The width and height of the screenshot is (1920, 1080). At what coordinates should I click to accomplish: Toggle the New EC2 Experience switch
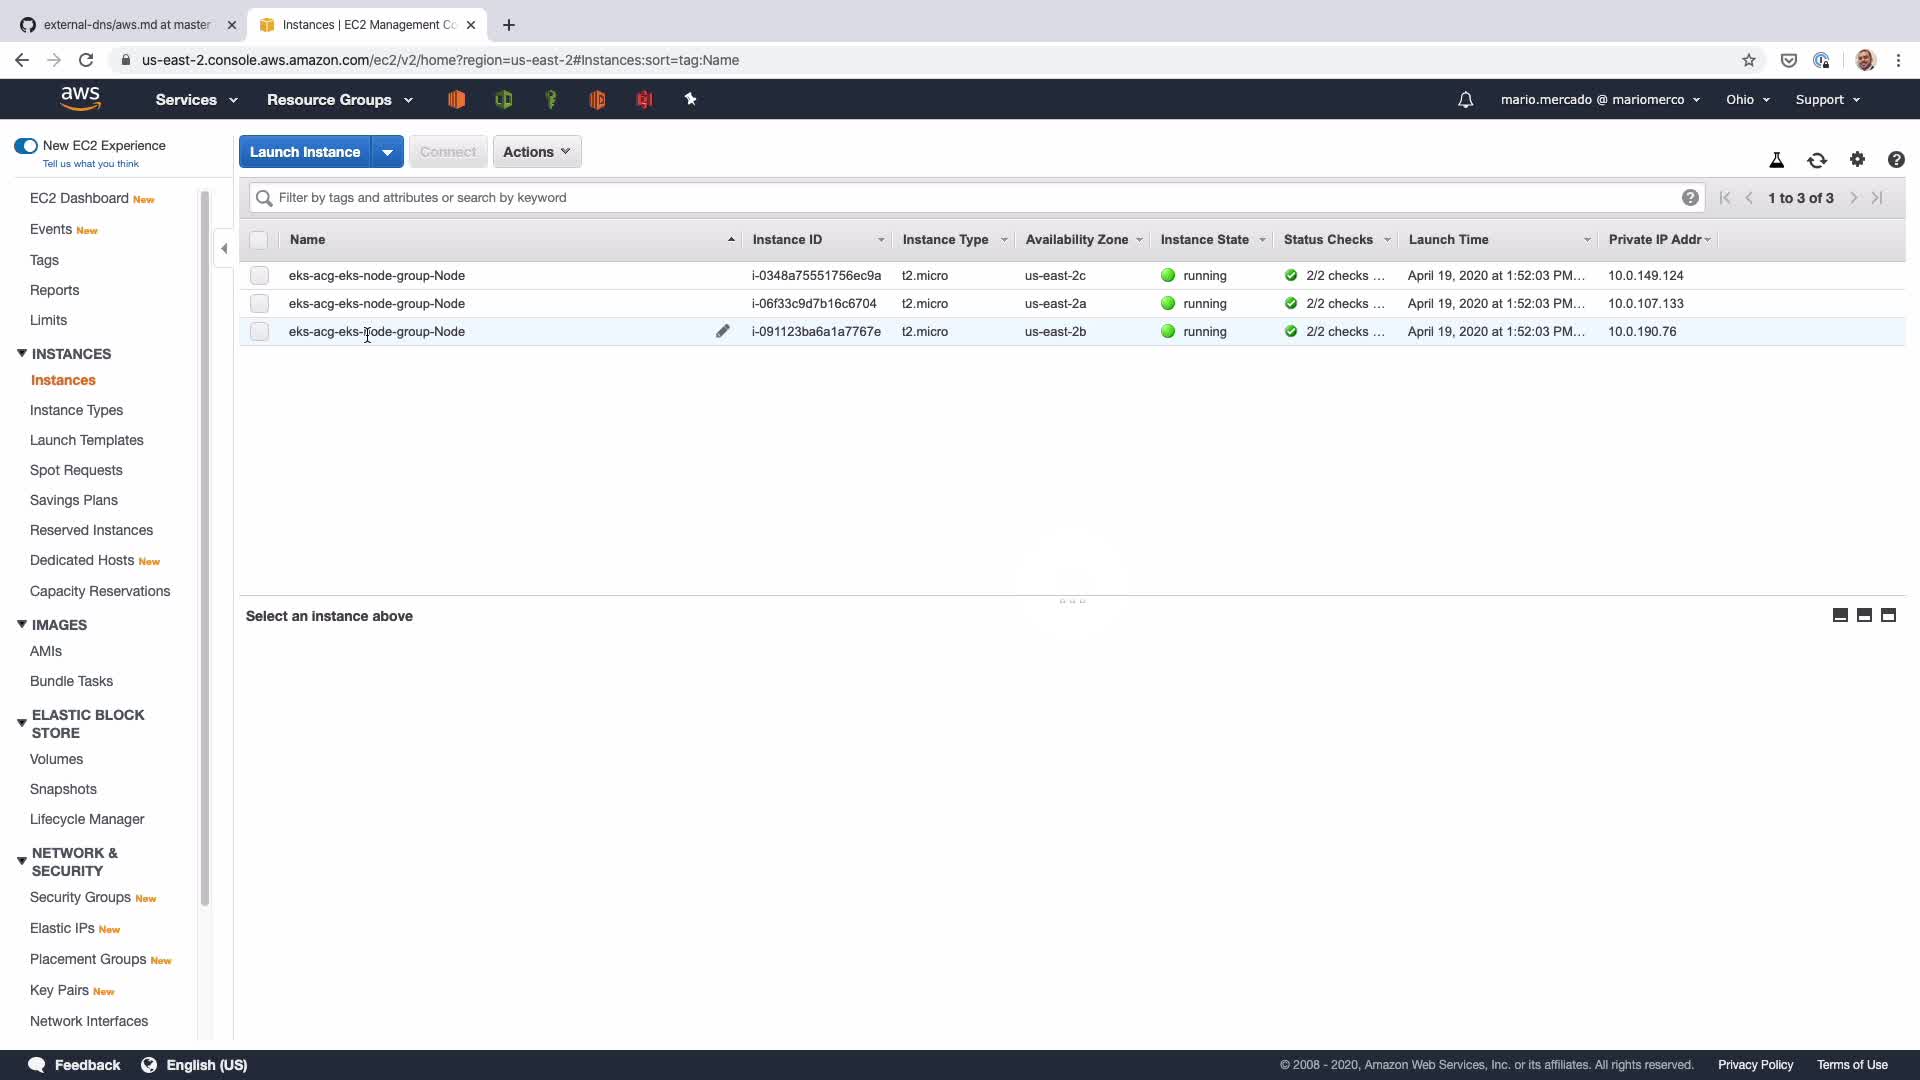point(26,146)
